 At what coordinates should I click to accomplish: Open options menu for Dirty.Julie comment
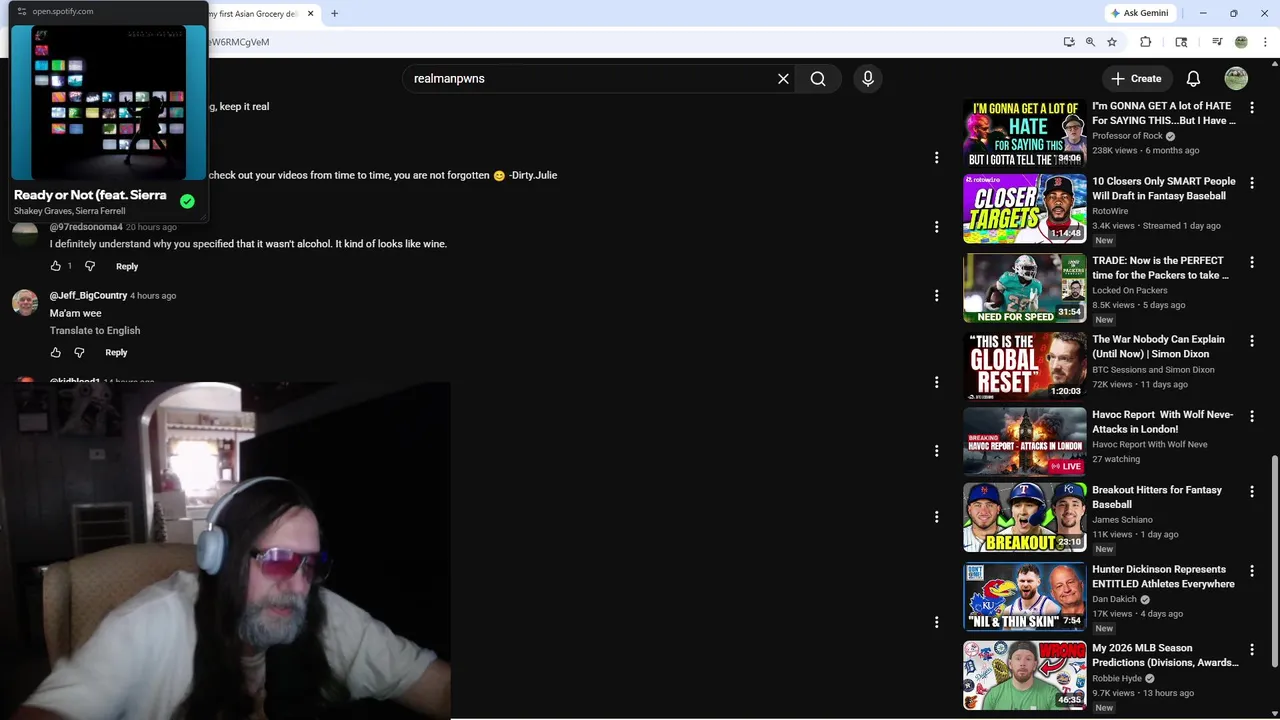point(936,157)
